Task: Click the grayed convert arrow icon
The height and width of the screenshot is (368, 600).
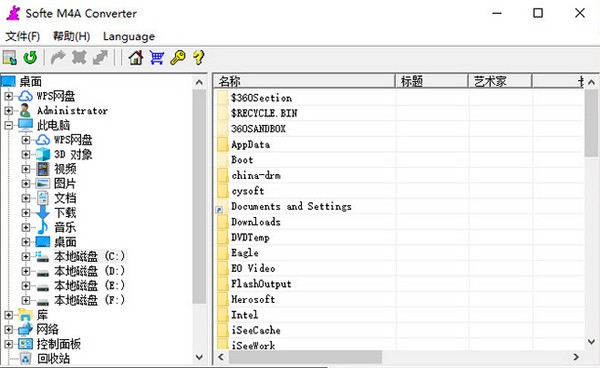Action: click(58, 58)
